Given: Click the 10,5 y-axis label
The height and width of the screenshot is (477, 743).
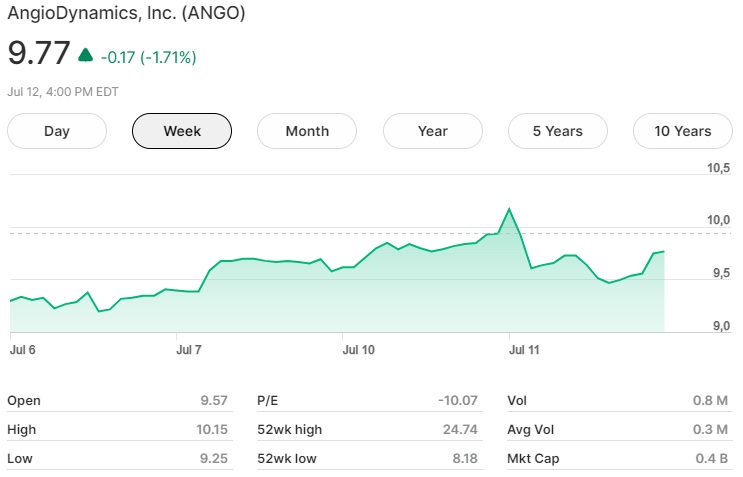Looking at the screenshot, I should 718,168.
